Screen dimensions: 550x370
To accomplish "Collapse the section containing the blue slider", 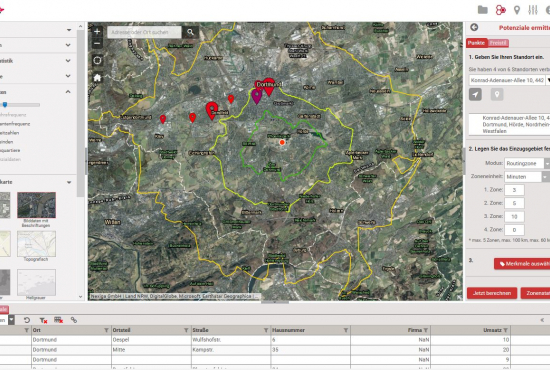I will (68, 92).
